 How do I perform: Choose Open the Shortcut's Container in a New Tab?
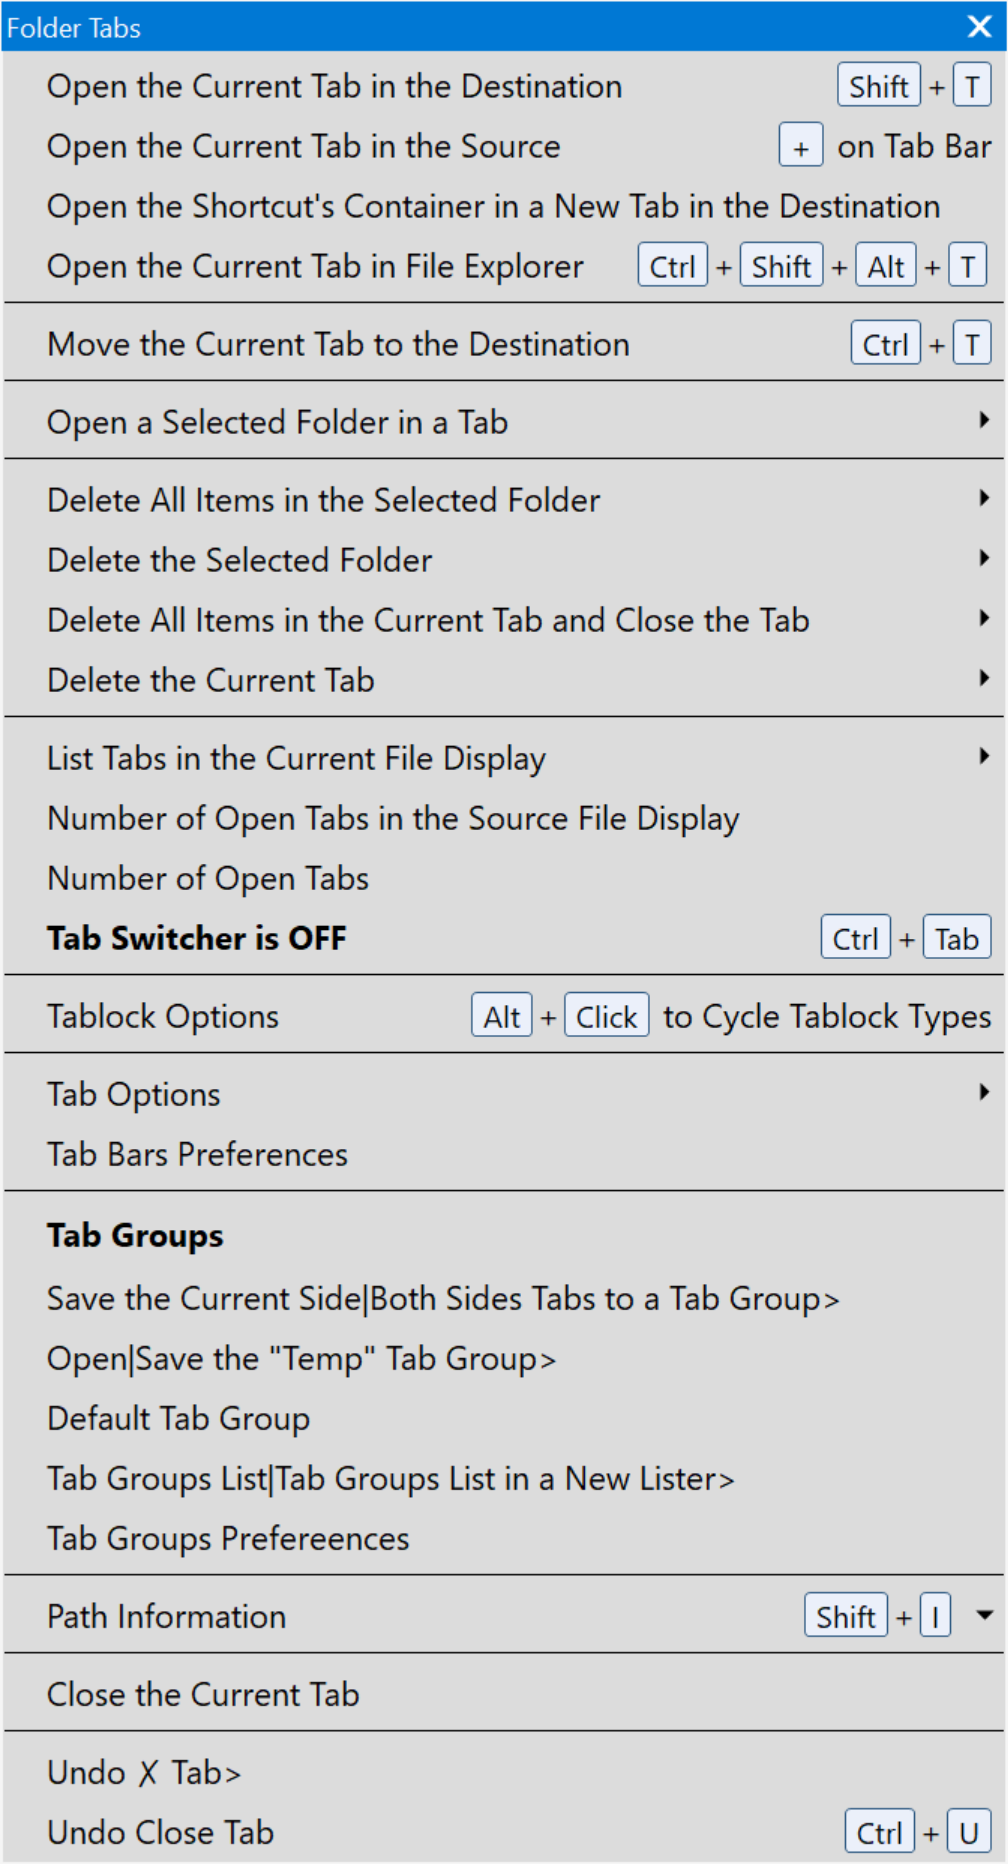click(x=504, y=206)
